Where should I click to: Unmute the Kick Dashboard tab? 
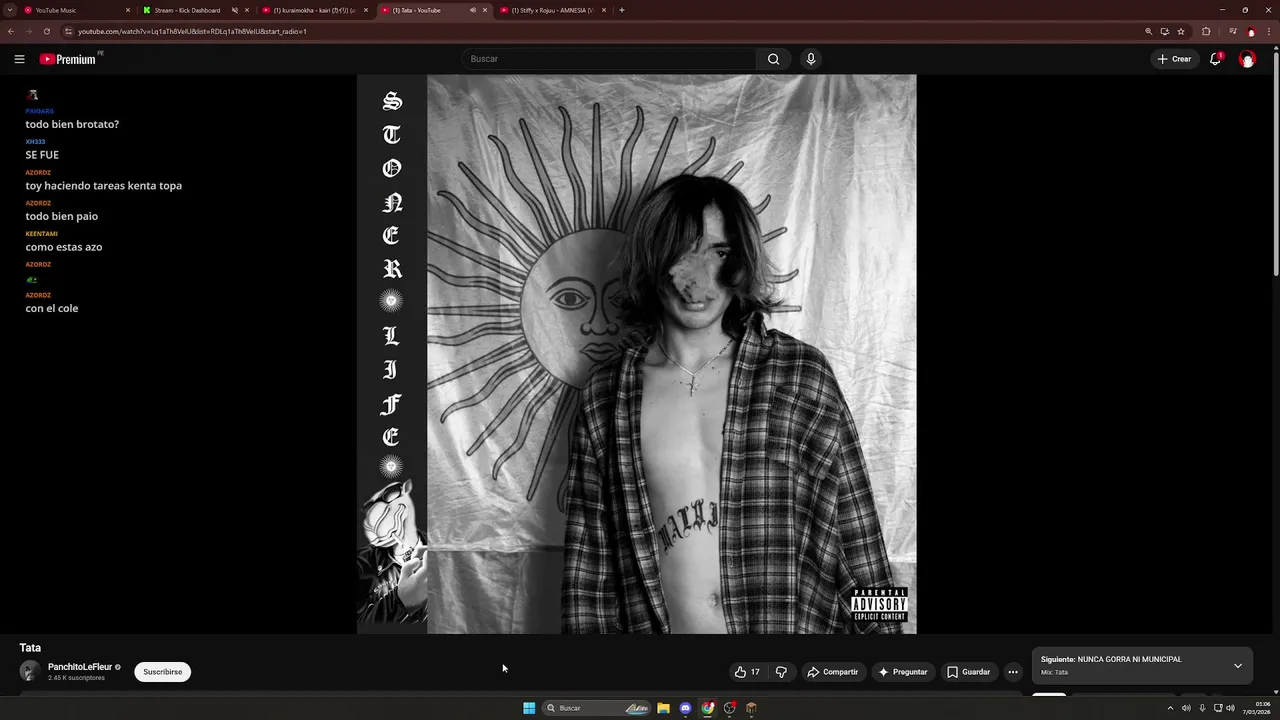tap(235, 10)
